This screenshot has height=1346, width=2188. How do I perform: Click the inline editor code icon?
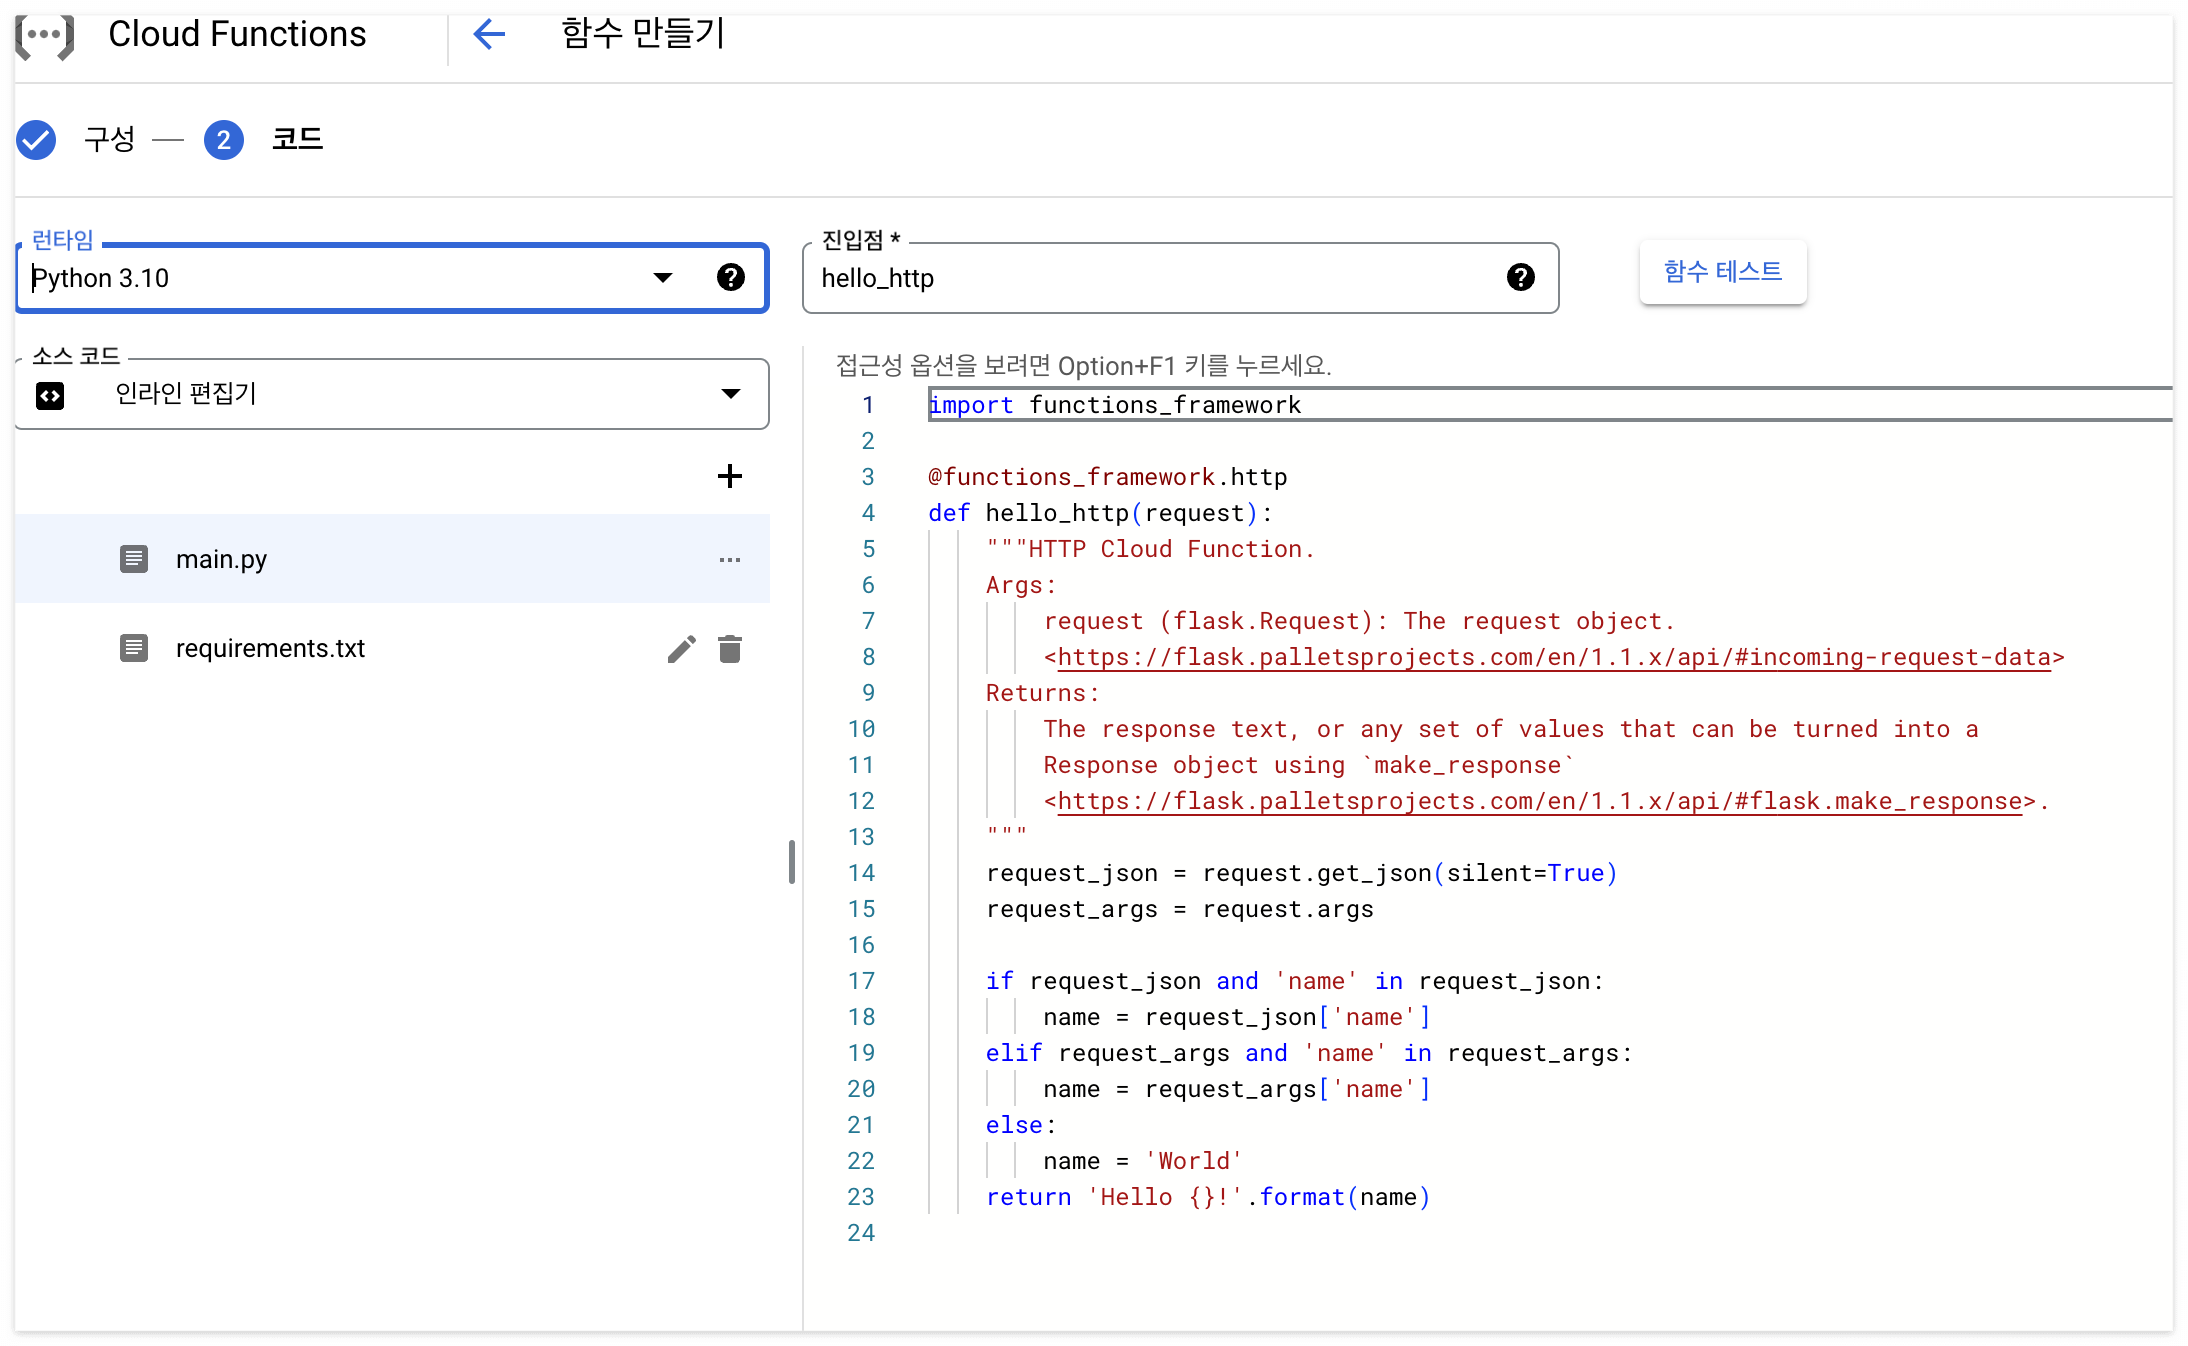click(x=50, y=396)
